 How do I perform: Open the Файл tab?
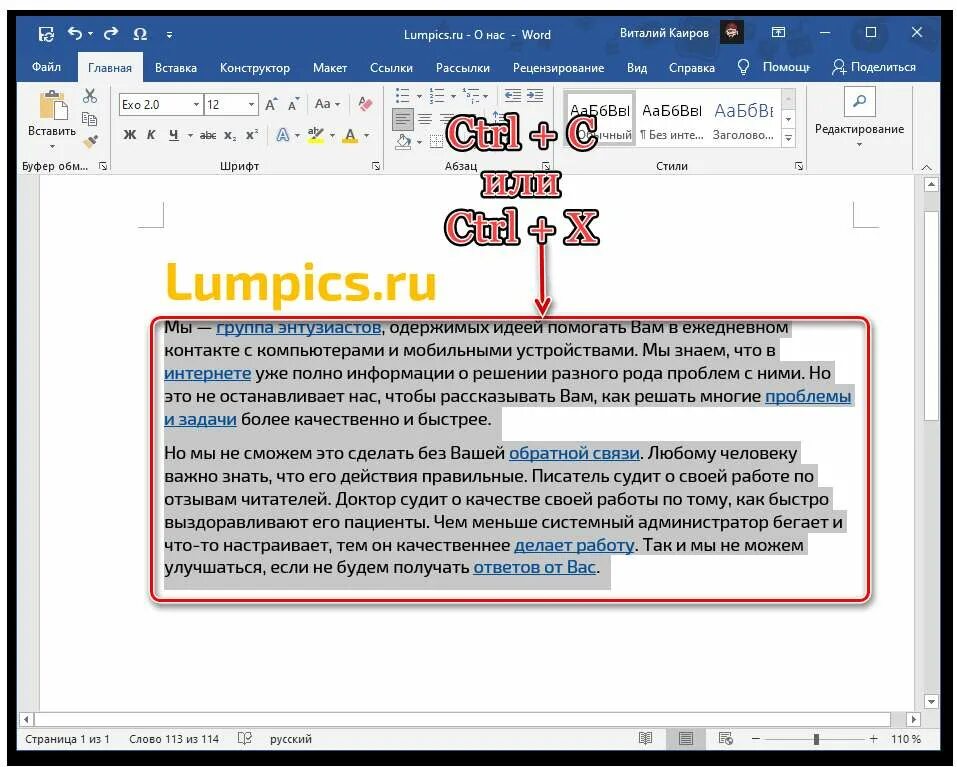(46, 67)
